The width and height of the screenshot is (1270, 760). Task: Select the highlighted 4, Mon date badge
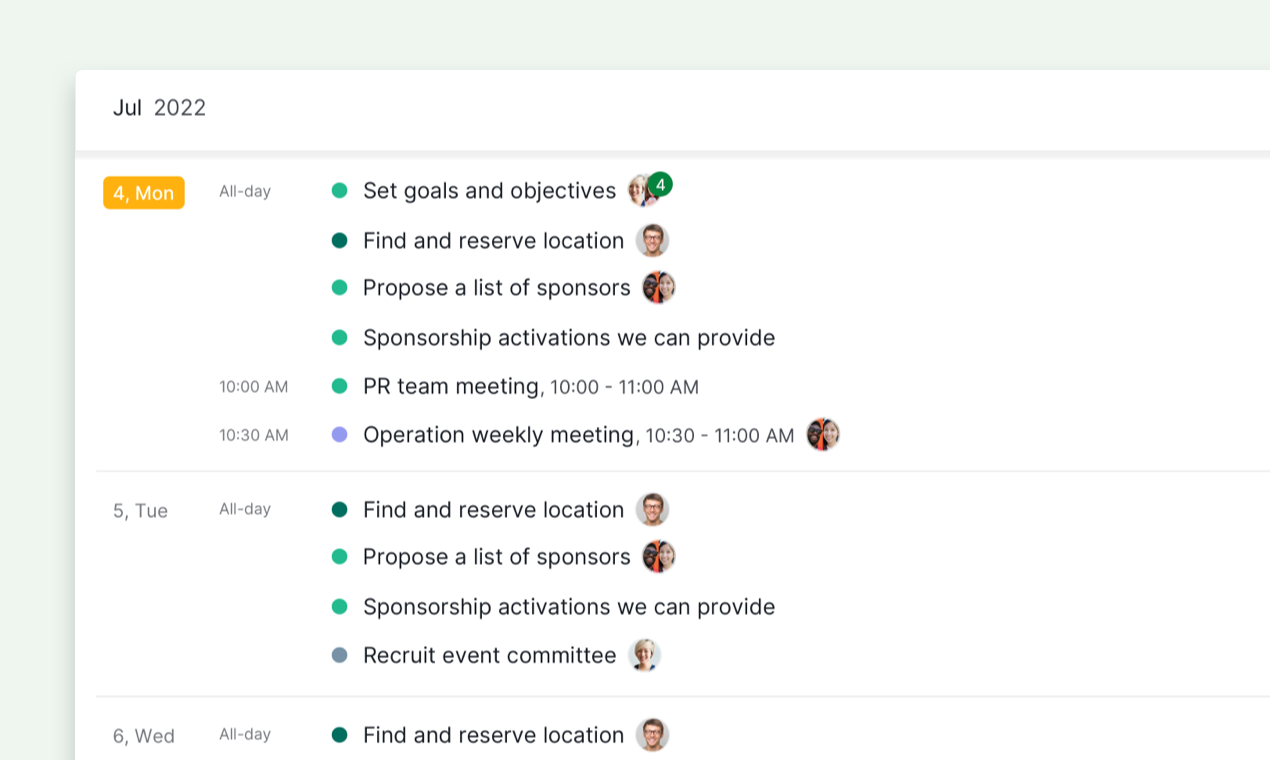point(144,193)
